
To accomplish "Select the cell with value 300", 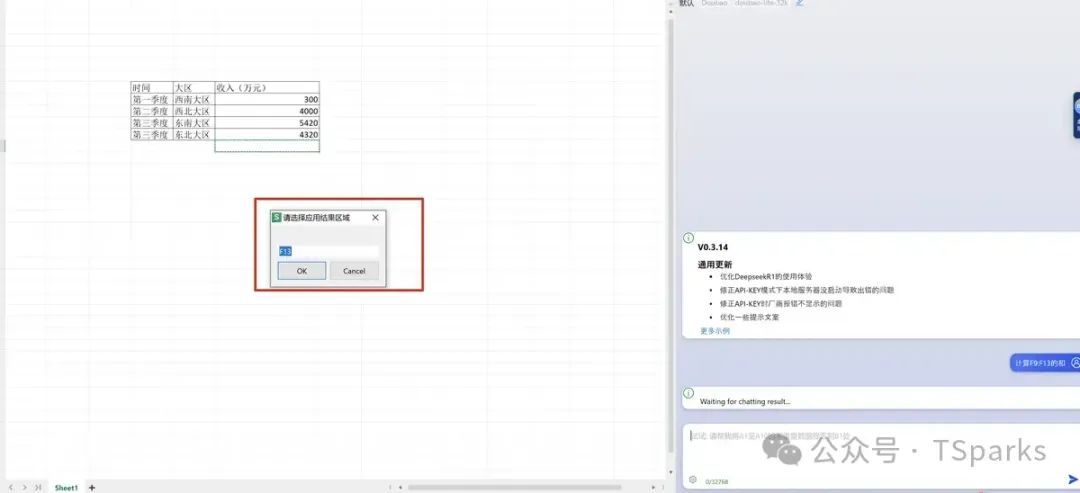I will (x=267, y=100).
